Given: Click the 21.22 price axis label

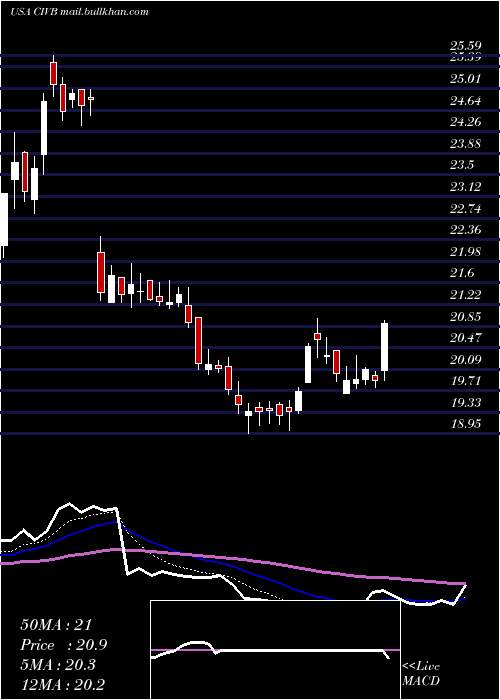Looking at the screenshot, I should pos(466,295).
